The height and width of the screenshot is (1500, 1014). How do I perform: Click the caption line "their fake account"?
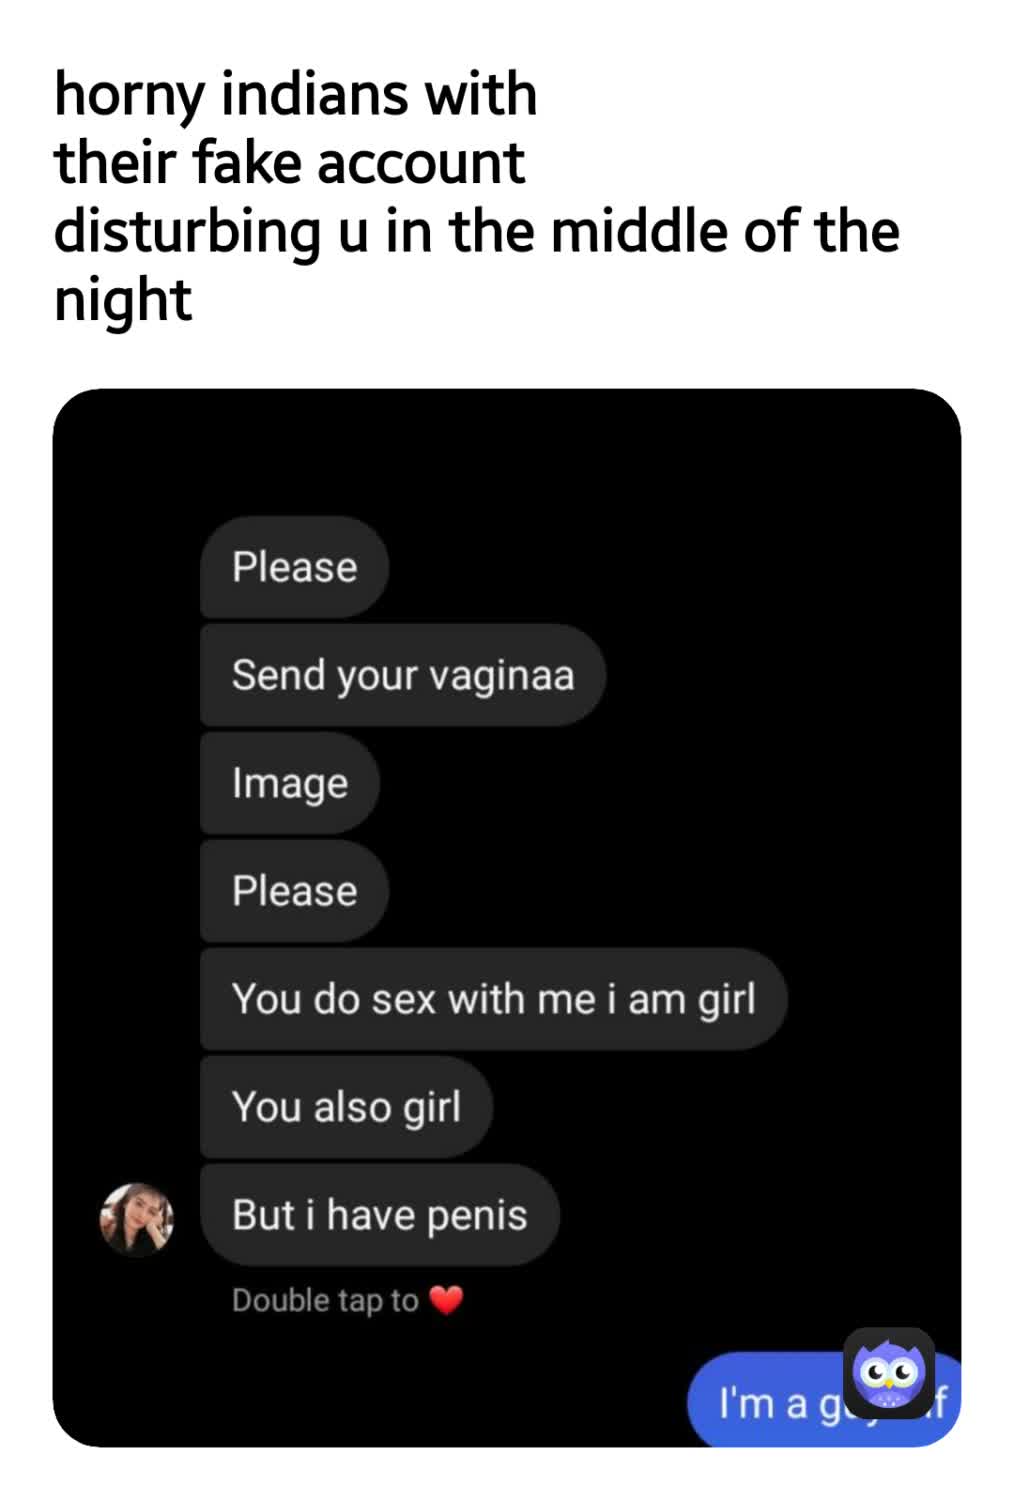tap(289, 163)
